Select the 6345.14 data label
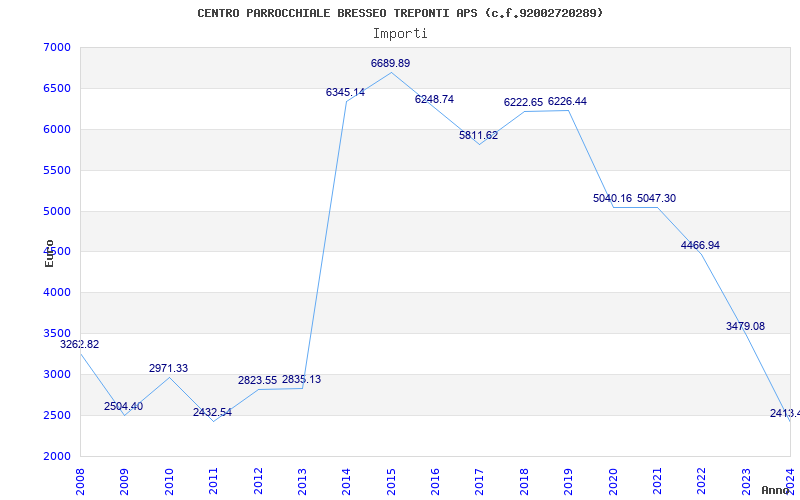Viewport: 800px width, 500px height. coord(345,92)
